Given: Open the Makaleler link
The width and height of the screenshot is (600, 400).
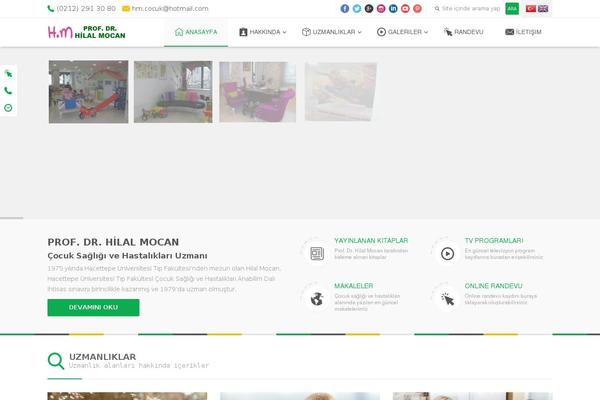Looking at the screenshot, I should [x=353, y=286].
